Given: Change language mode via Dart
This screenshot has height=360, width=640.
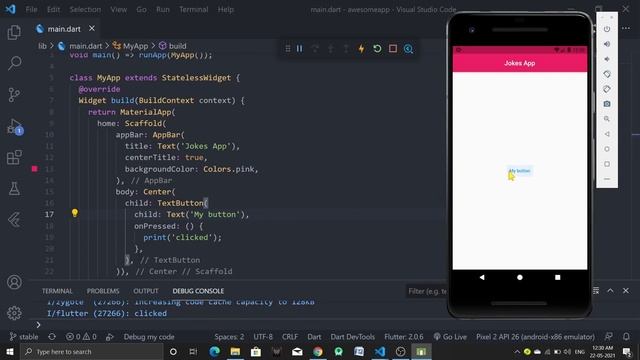Looking at the screenshot, I should coord(314,337).
